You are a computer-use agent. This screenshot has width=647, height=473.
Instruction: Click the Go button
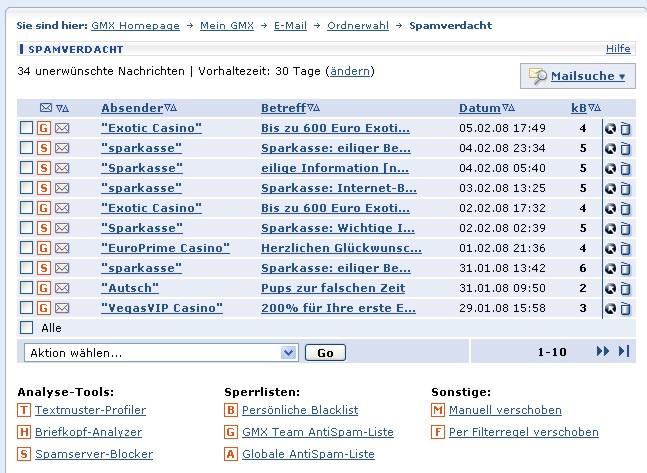[x=325, y=353]
